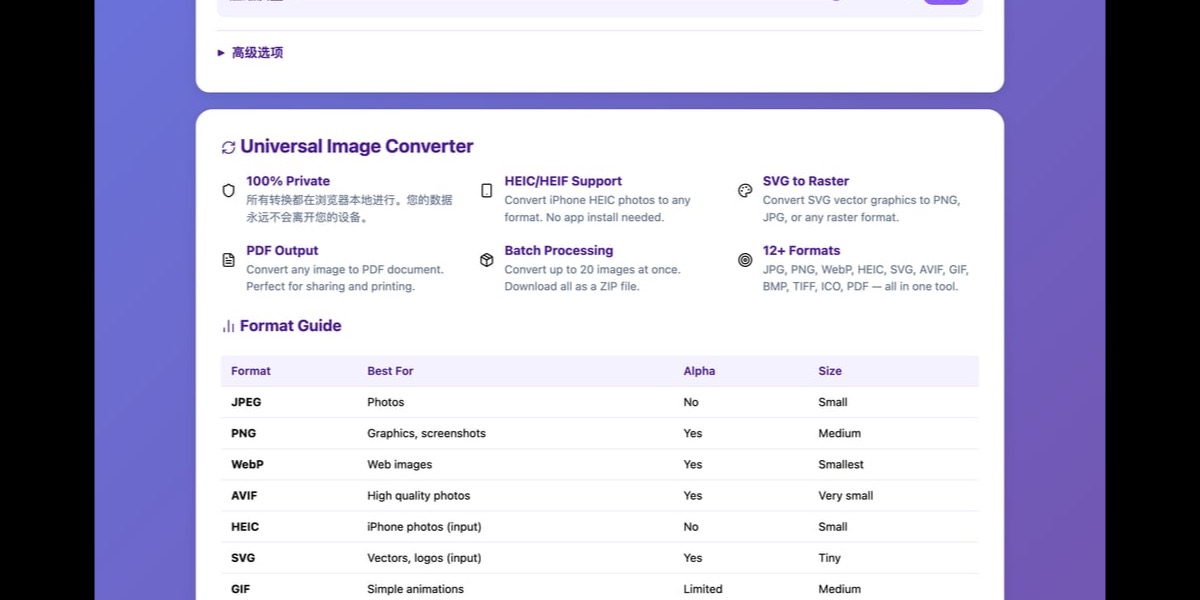Click the purple button at the top right

[x=946, y=0]
